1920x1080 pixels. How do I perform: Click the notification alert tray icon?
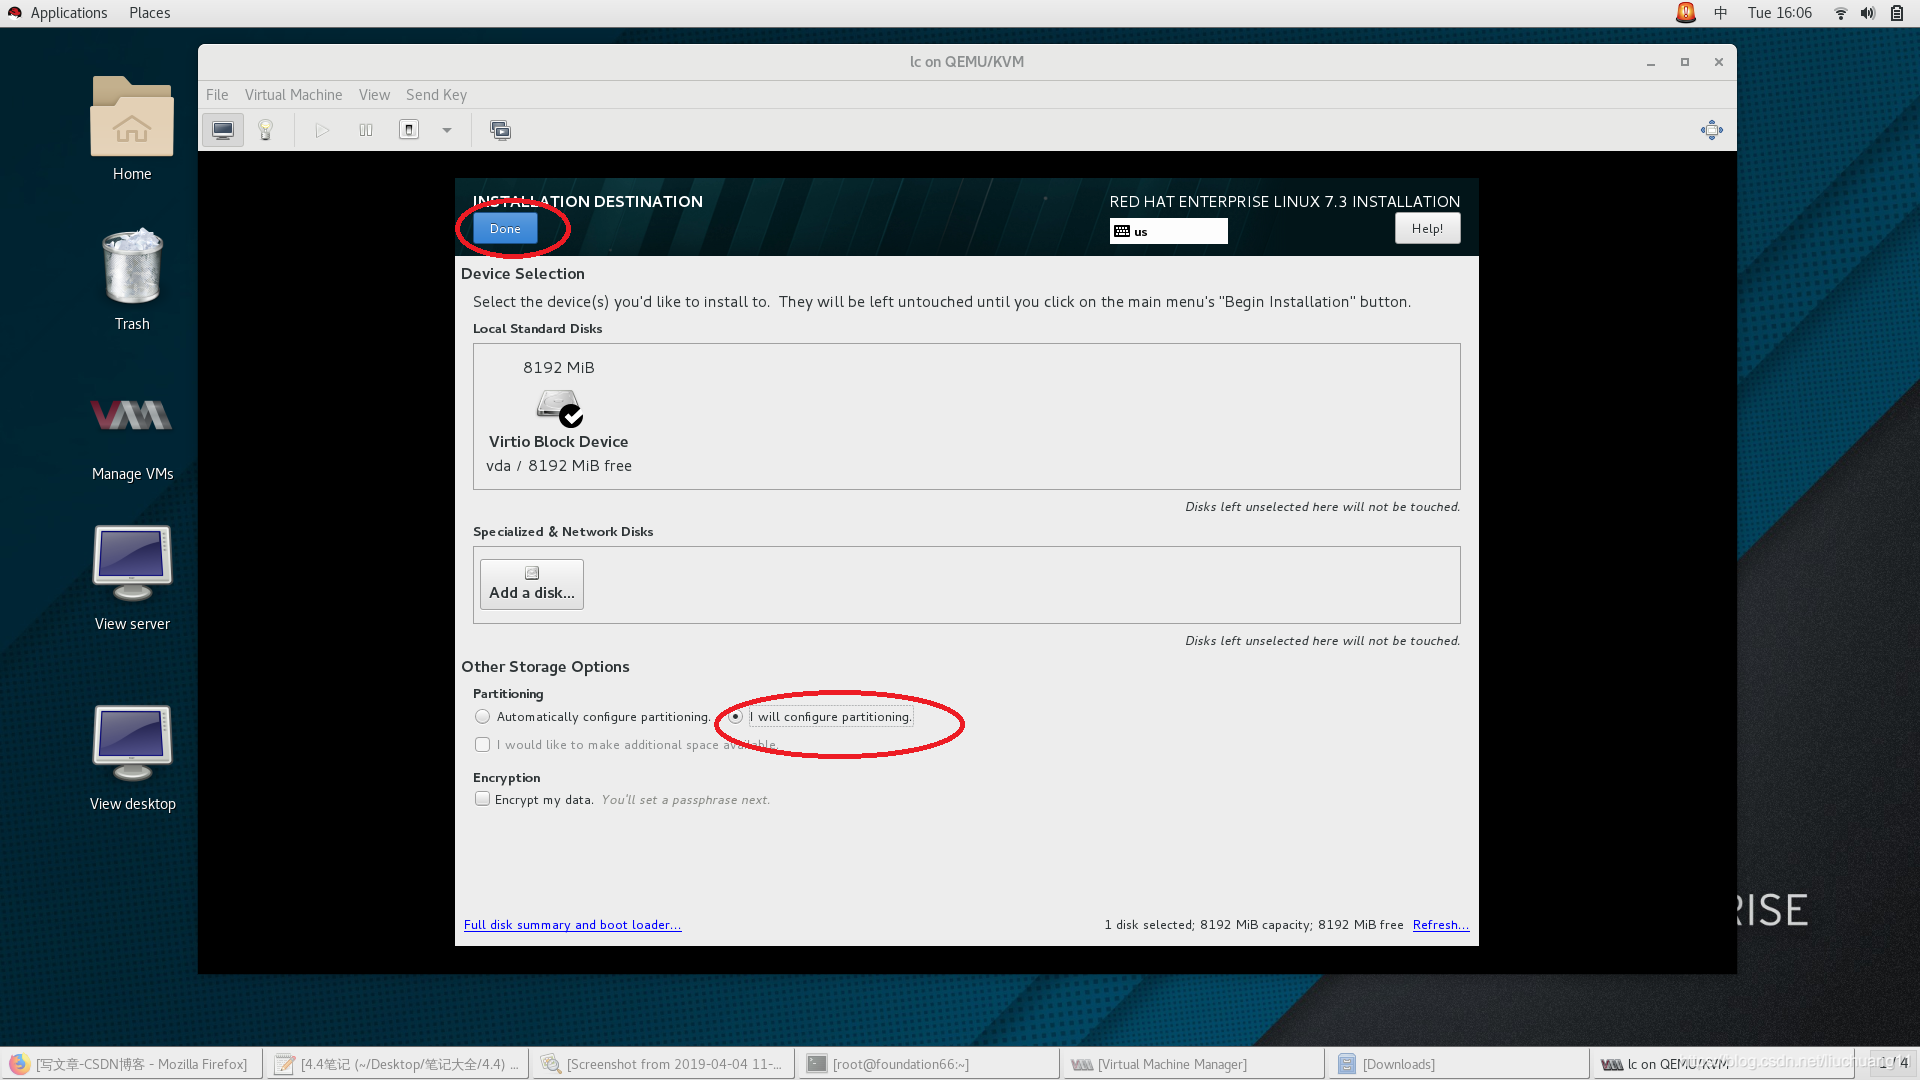(1686, 13)
